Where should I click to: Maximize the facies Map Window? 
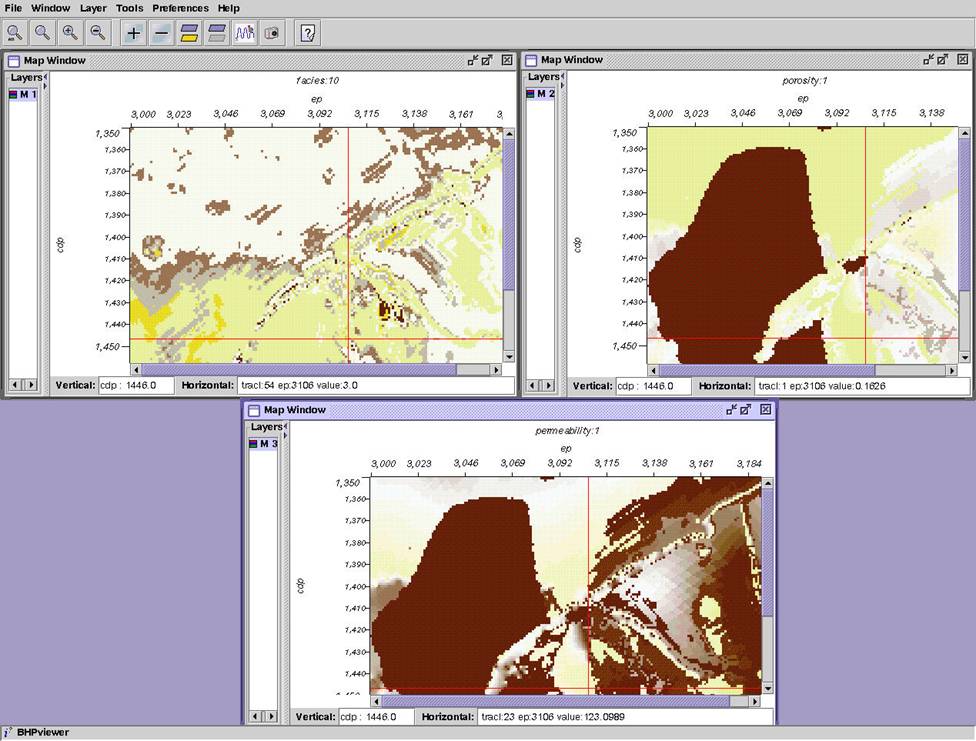click(x=487, y=60)
